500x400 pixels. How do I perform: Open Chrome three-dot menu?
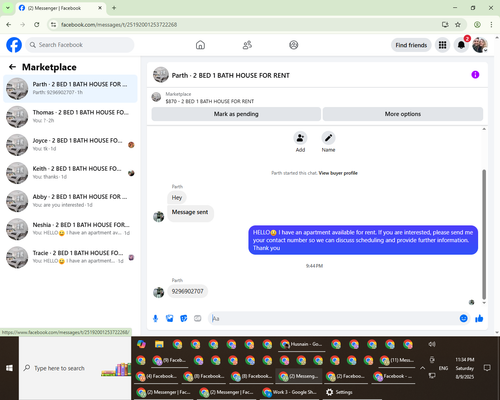click(x=491, y=25)
